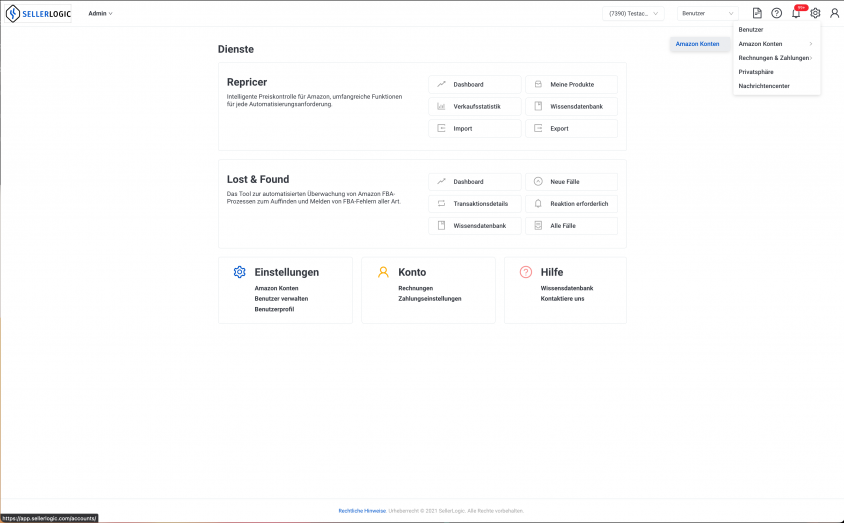Open Lost & Found Transaktionsdetails
Screen dimensions: 844x523
tap(475, 203)
